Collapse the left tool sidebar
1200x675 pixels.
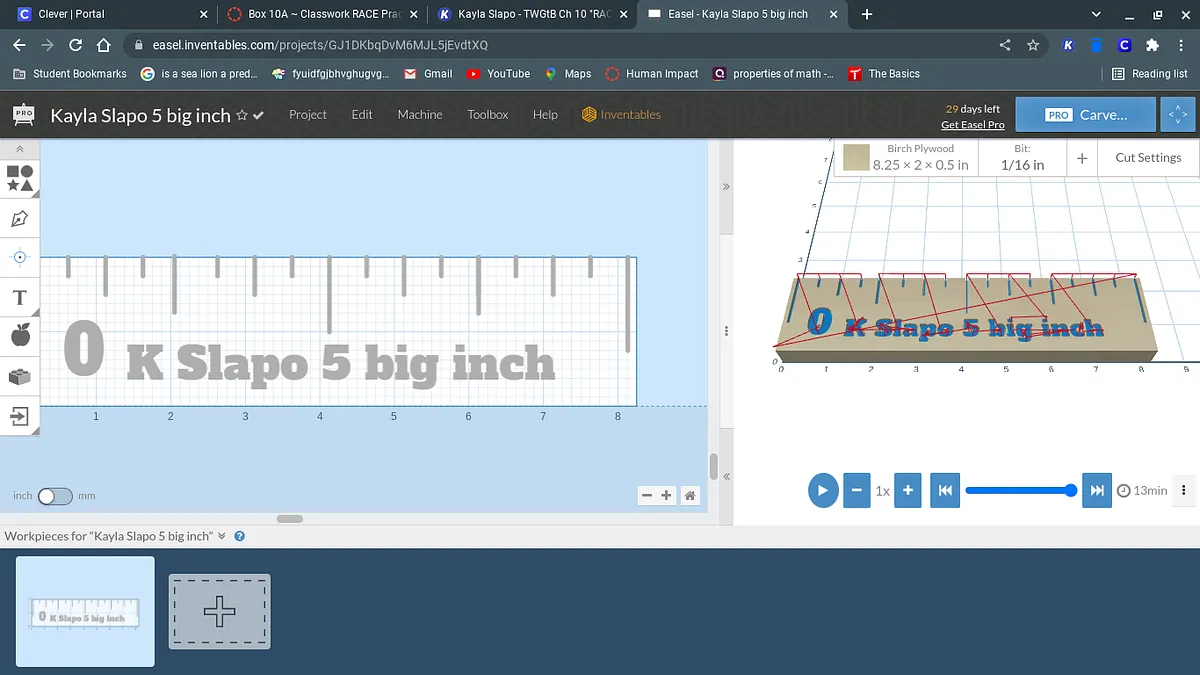(x=20, y=148)
